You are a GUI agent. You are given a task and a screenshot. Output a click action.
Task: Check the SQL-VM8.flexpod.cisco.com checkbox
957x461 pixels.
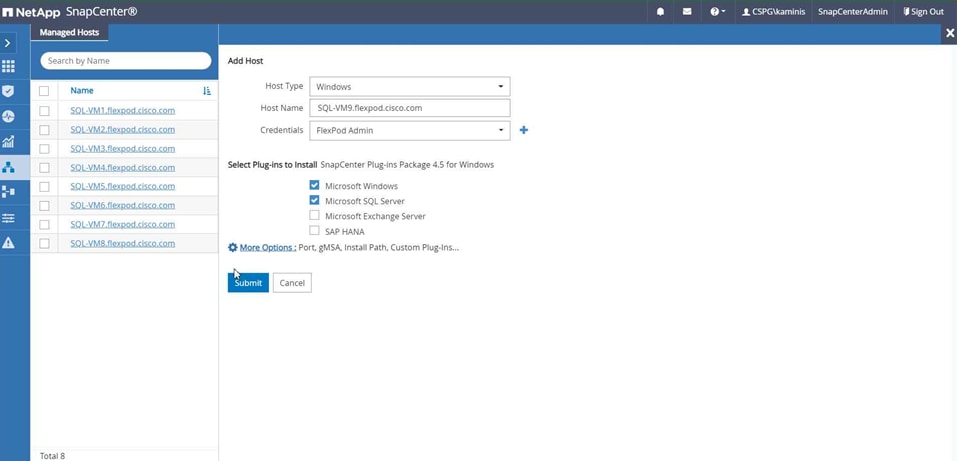tap(44, 243)
